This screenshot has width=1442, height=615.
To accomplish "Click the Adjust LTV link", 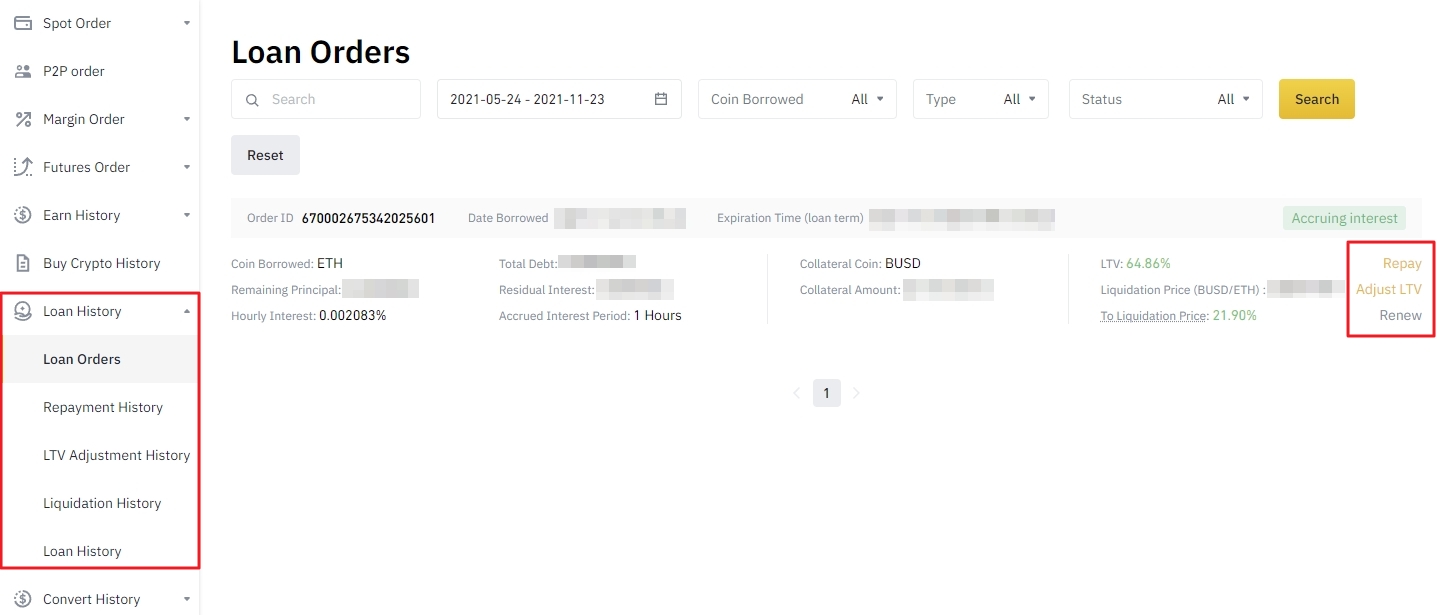I will click(x=1388, y=289).
